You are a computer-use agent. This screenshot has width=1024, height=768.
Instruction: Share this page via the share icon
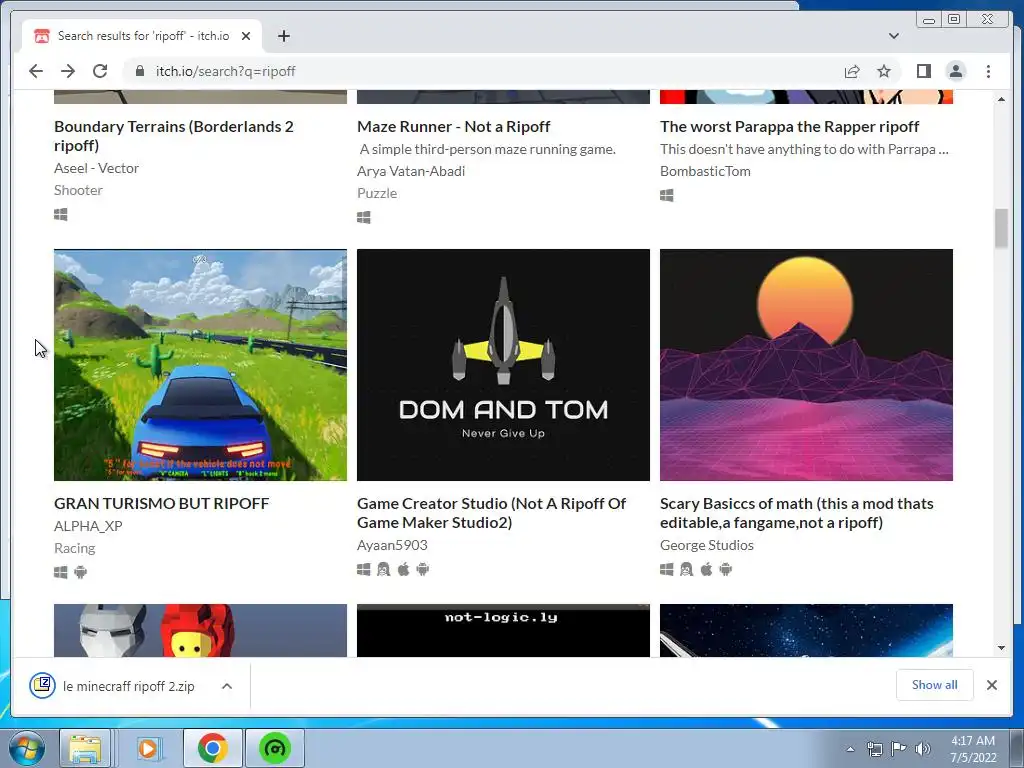[852, 71]
